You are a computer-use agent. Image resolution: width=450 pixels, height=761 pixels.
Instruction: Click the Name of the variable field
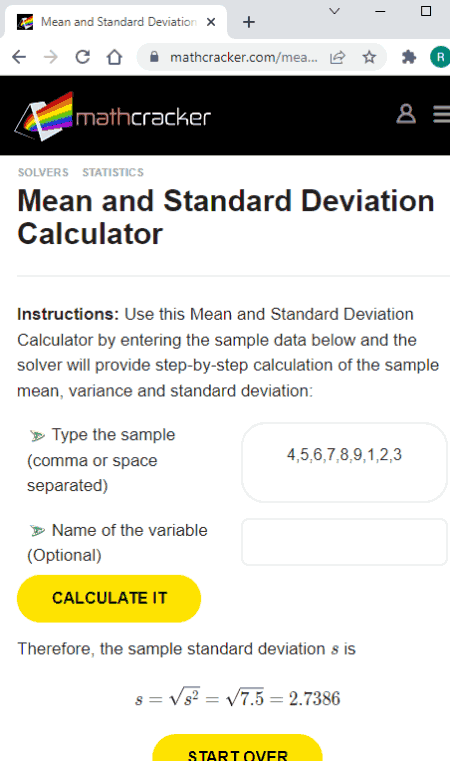344,542
